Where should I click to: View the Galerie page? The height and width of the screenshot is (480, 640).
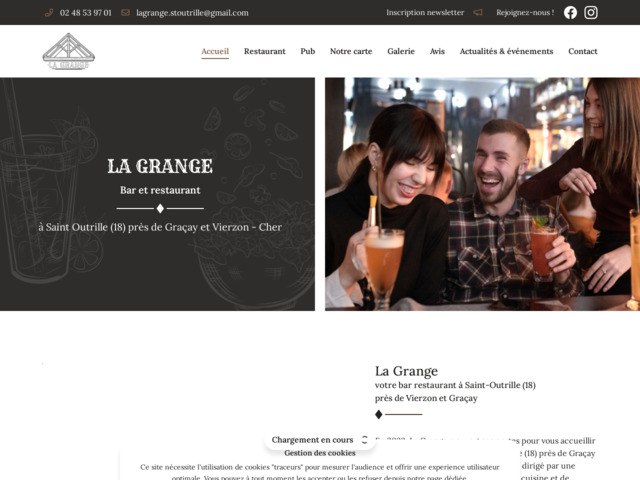pyautogui.click(x=401, y=51)
